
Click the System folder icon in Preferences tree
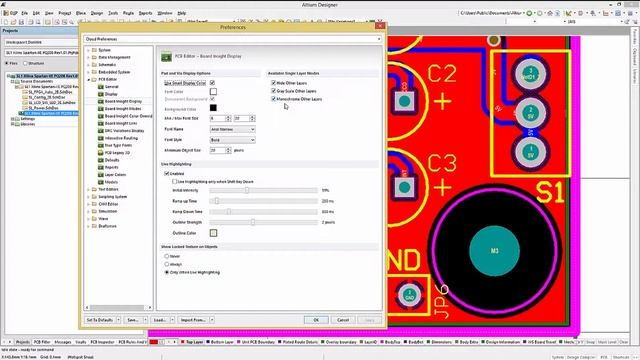click(x=94, y=50)
